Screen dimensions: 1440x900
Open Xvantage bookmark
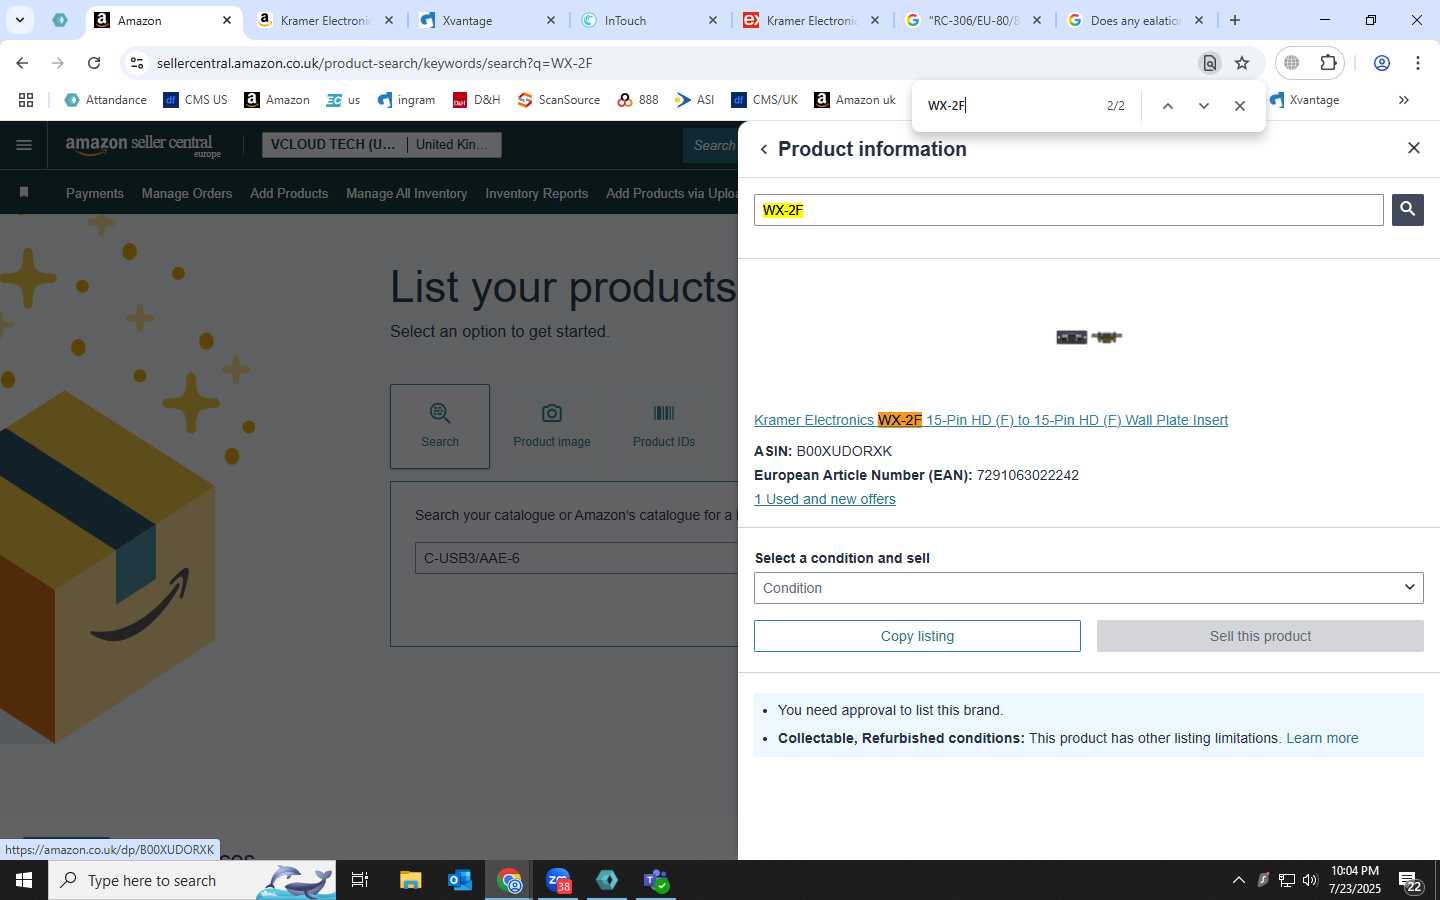click(1304, 100)
